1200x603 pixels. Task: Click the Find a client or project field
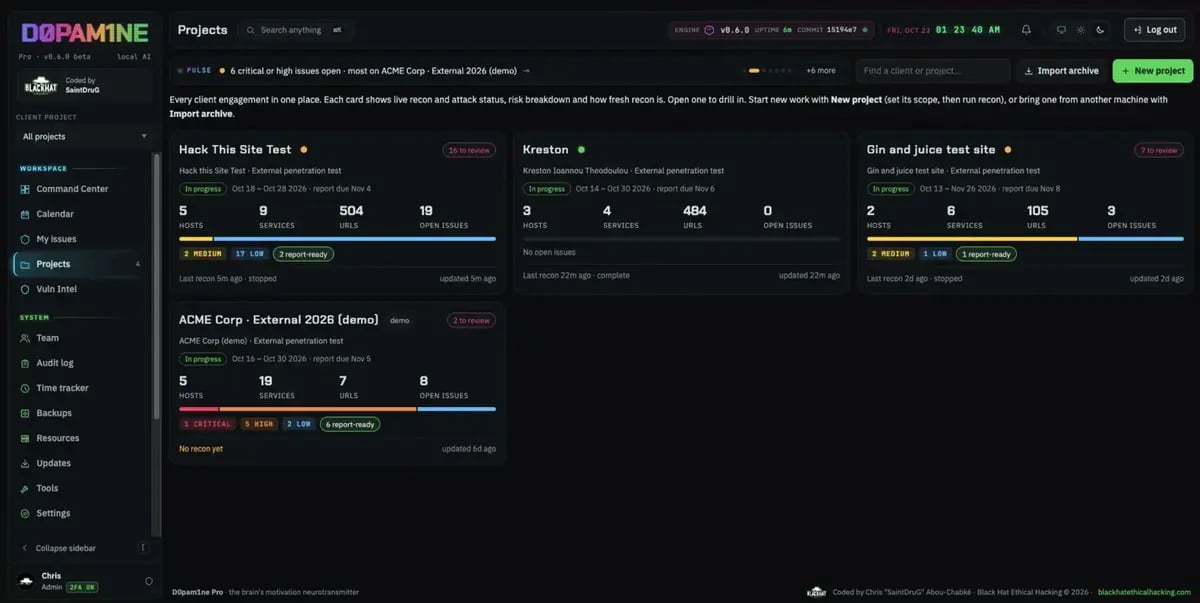(x=933, y=71)
